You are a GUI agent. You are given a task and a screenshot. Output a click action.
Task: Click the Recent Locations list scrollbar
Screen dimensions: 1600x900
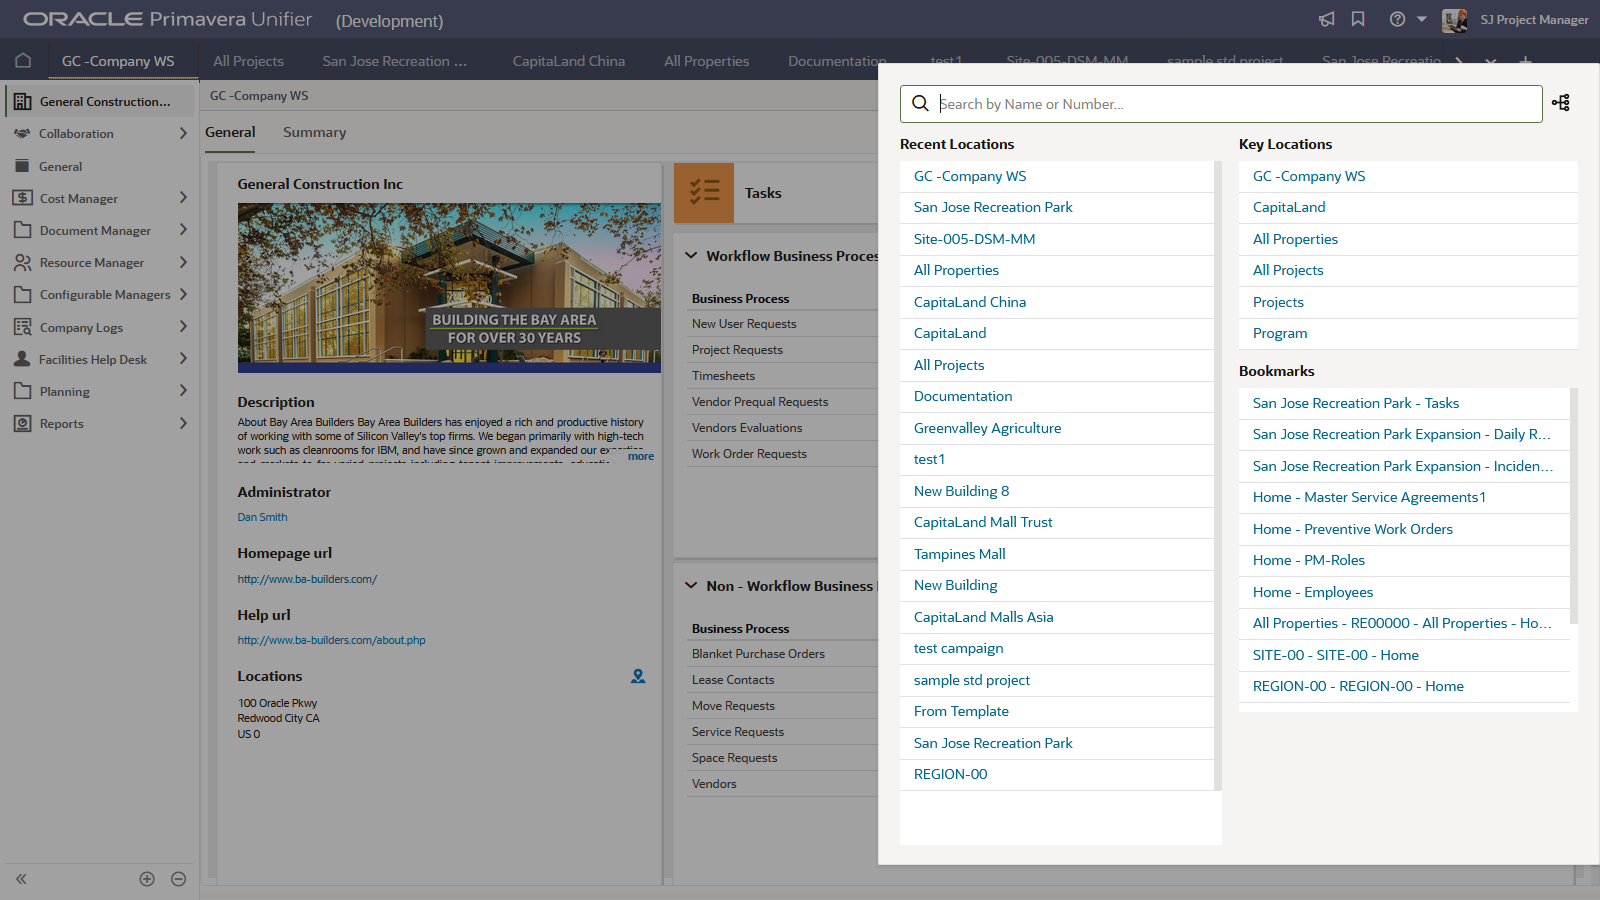coord(1218,476)
